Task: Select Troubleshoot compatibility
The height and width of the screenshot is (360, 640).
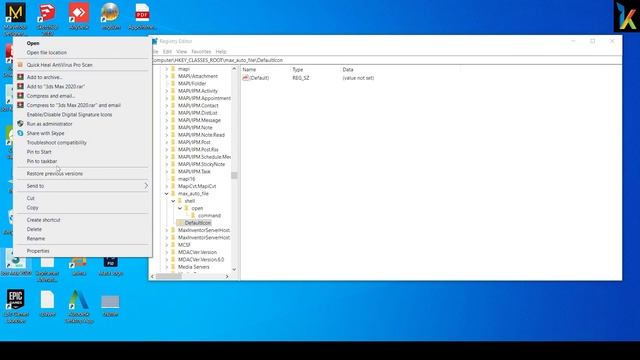Action: tap(57, 143)
